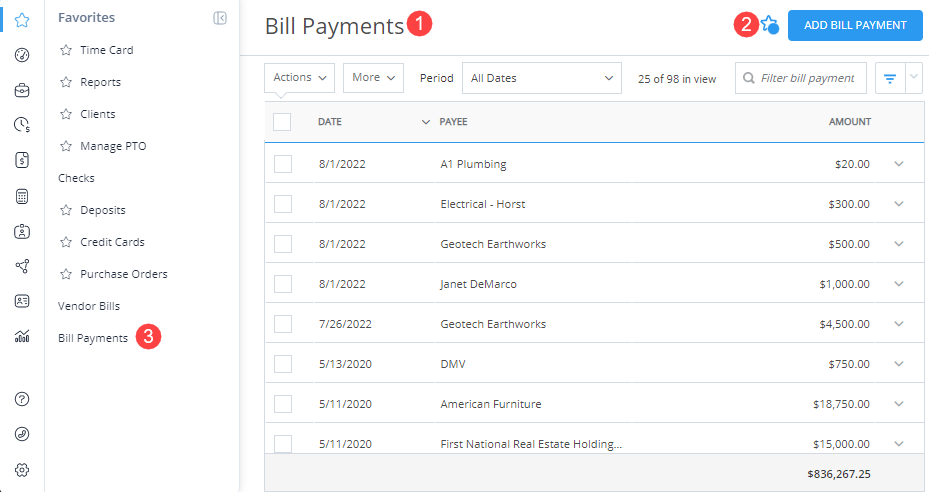
Task: Open the Period All Dates dropdown
Action: 542,78
